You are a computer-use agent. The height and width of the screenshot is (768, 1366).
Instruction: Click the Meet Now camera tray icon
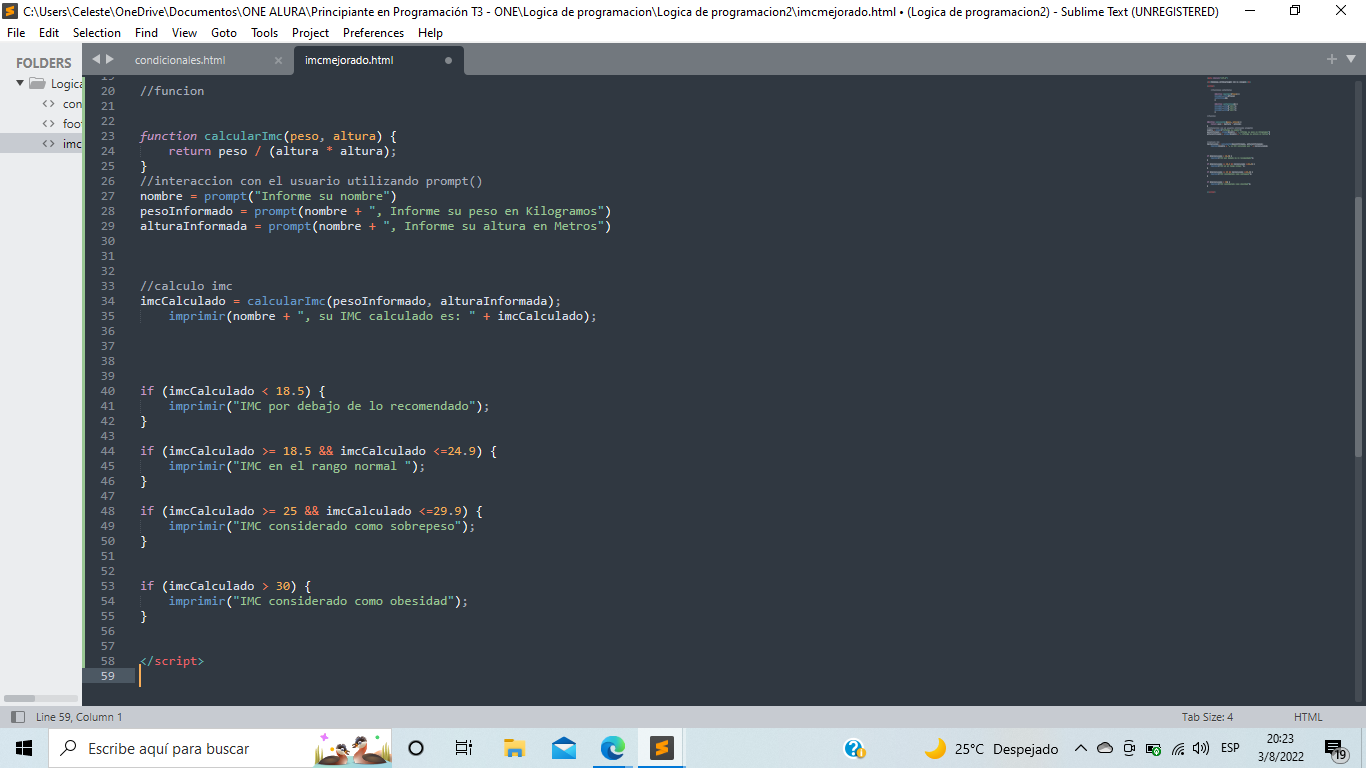pyautogui.click(x=1129, y=748)
